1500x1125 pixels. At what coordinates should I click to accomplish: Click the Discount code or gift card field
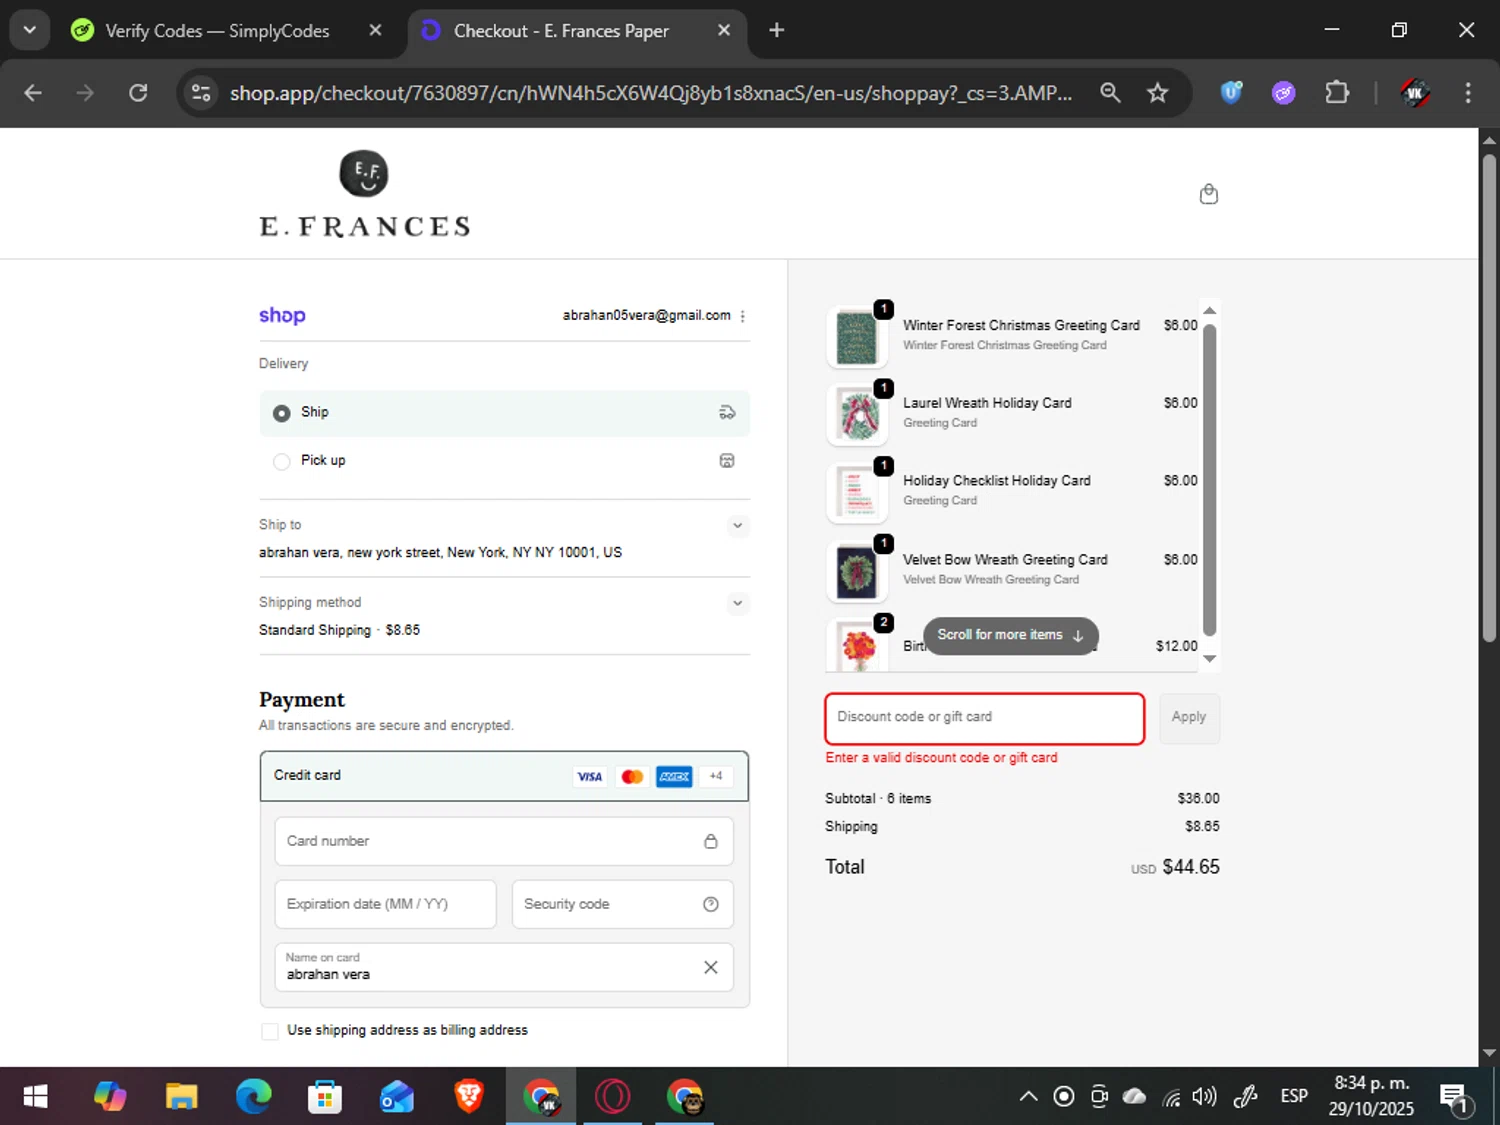[984, 718]
